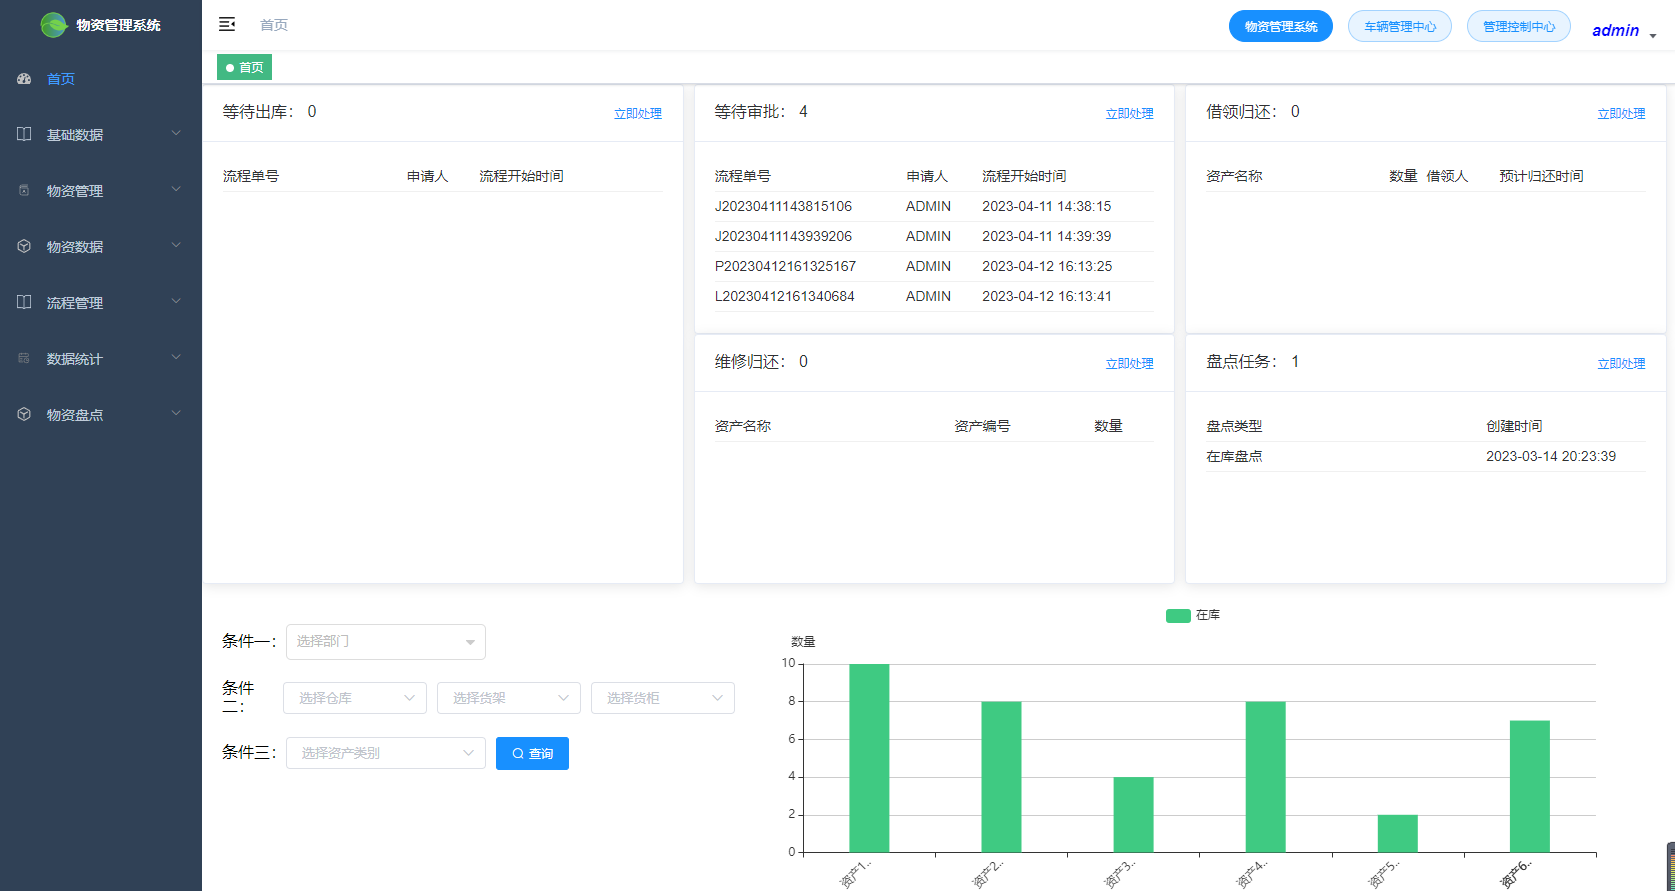1675x891 pixels.
Task: Click 立即处理 for 维修归还
Action: [x=1129, y=364]
